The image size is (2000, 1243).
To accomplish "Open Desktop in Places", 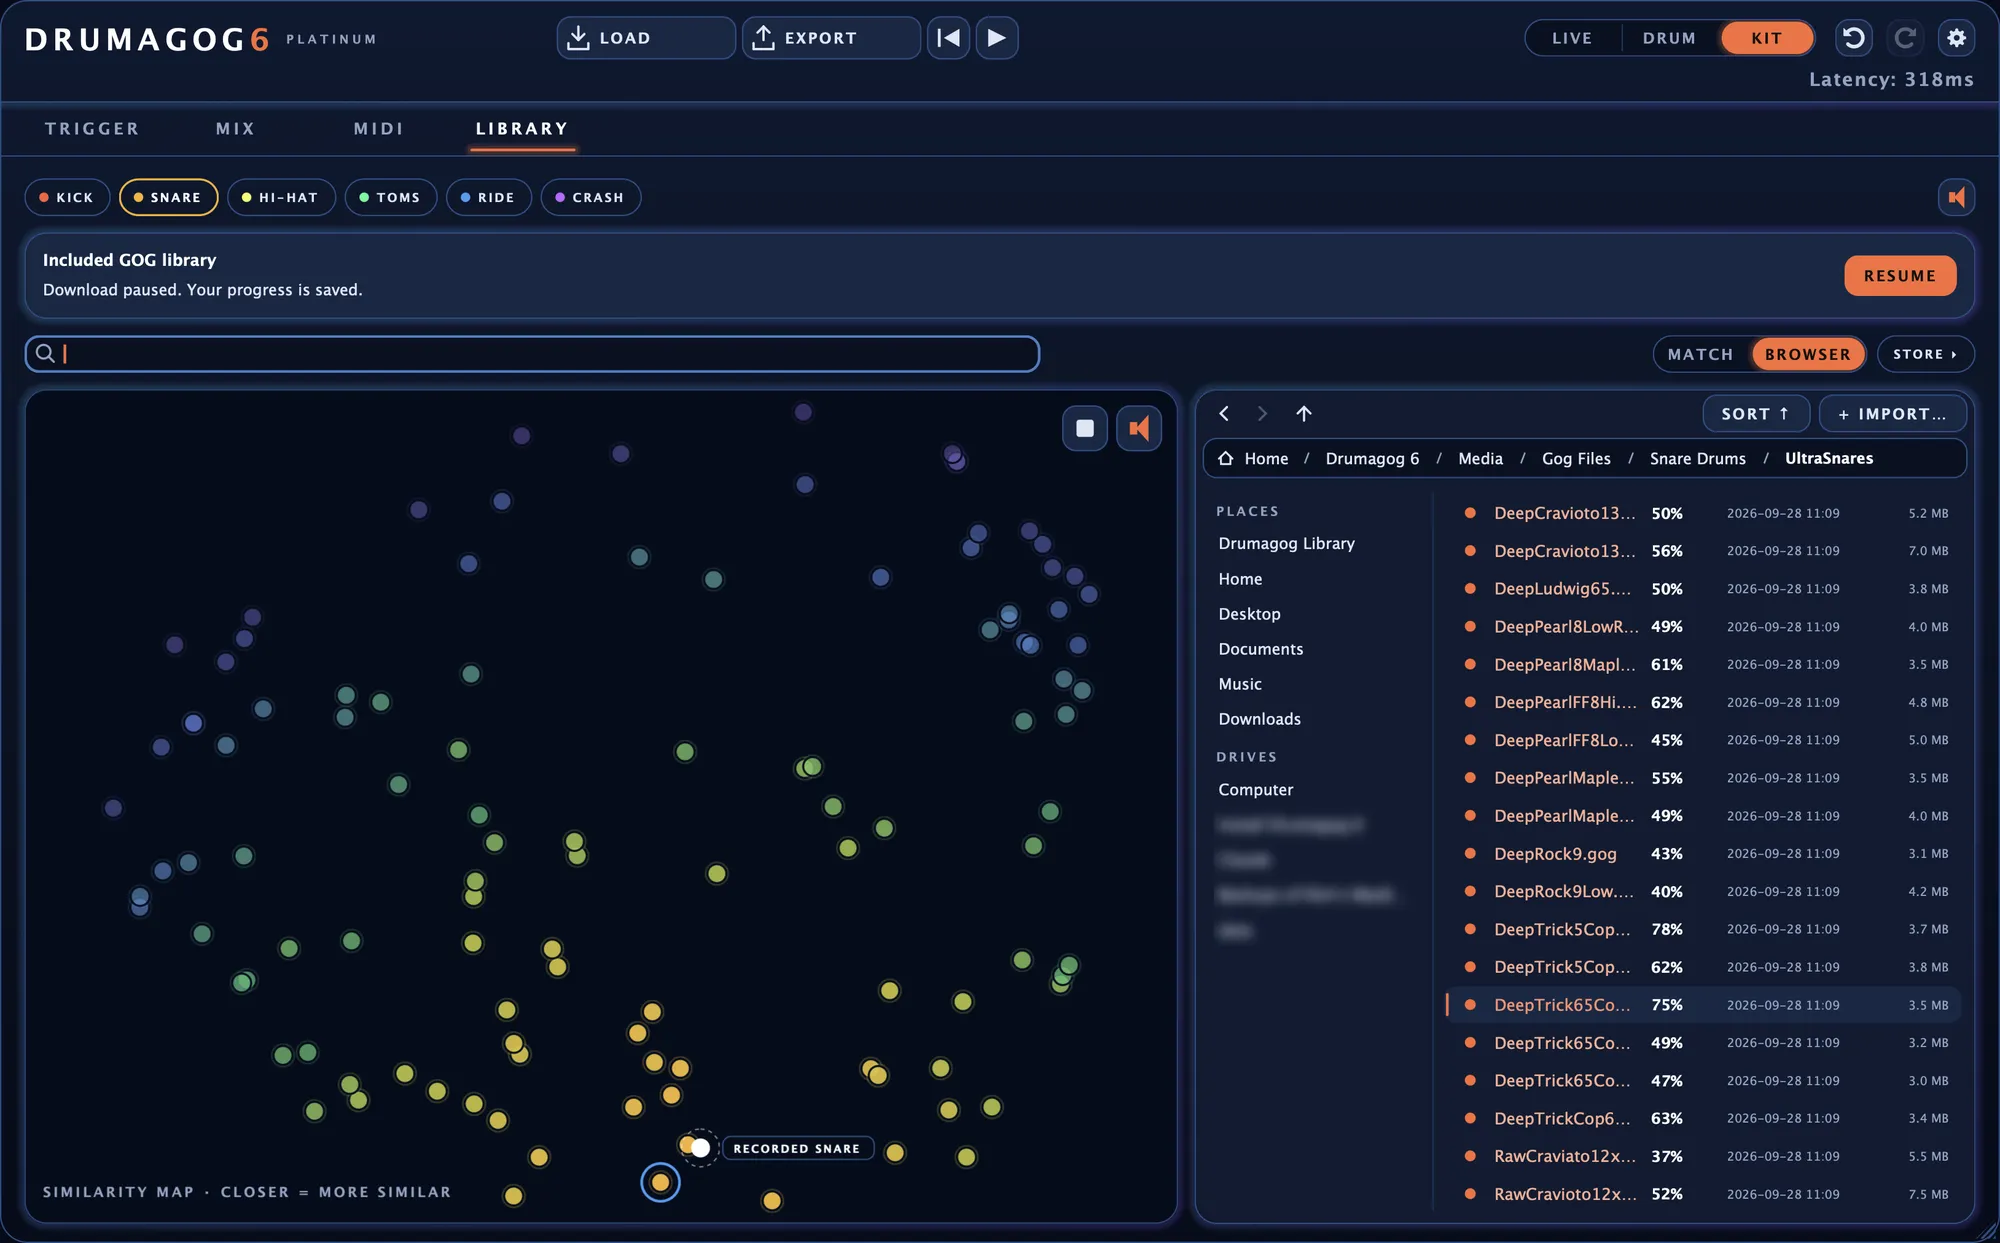I will click(1249, 614).
